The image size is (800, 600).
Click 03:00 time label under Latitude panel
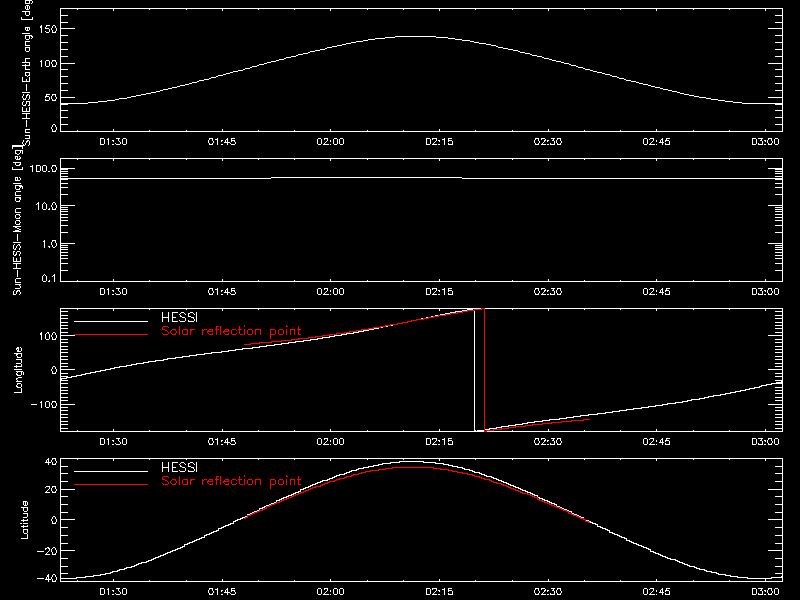click(765, 592)
